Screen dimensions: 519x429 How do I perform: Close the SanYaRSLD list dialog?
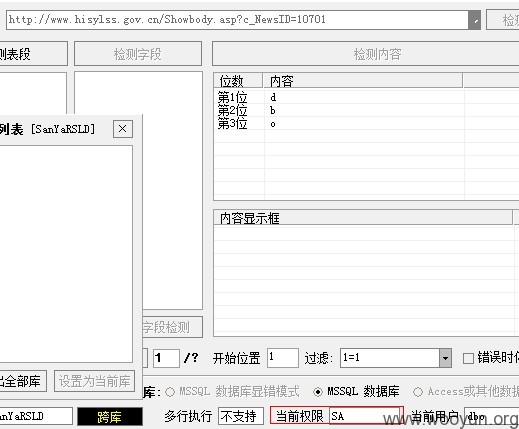123,129
